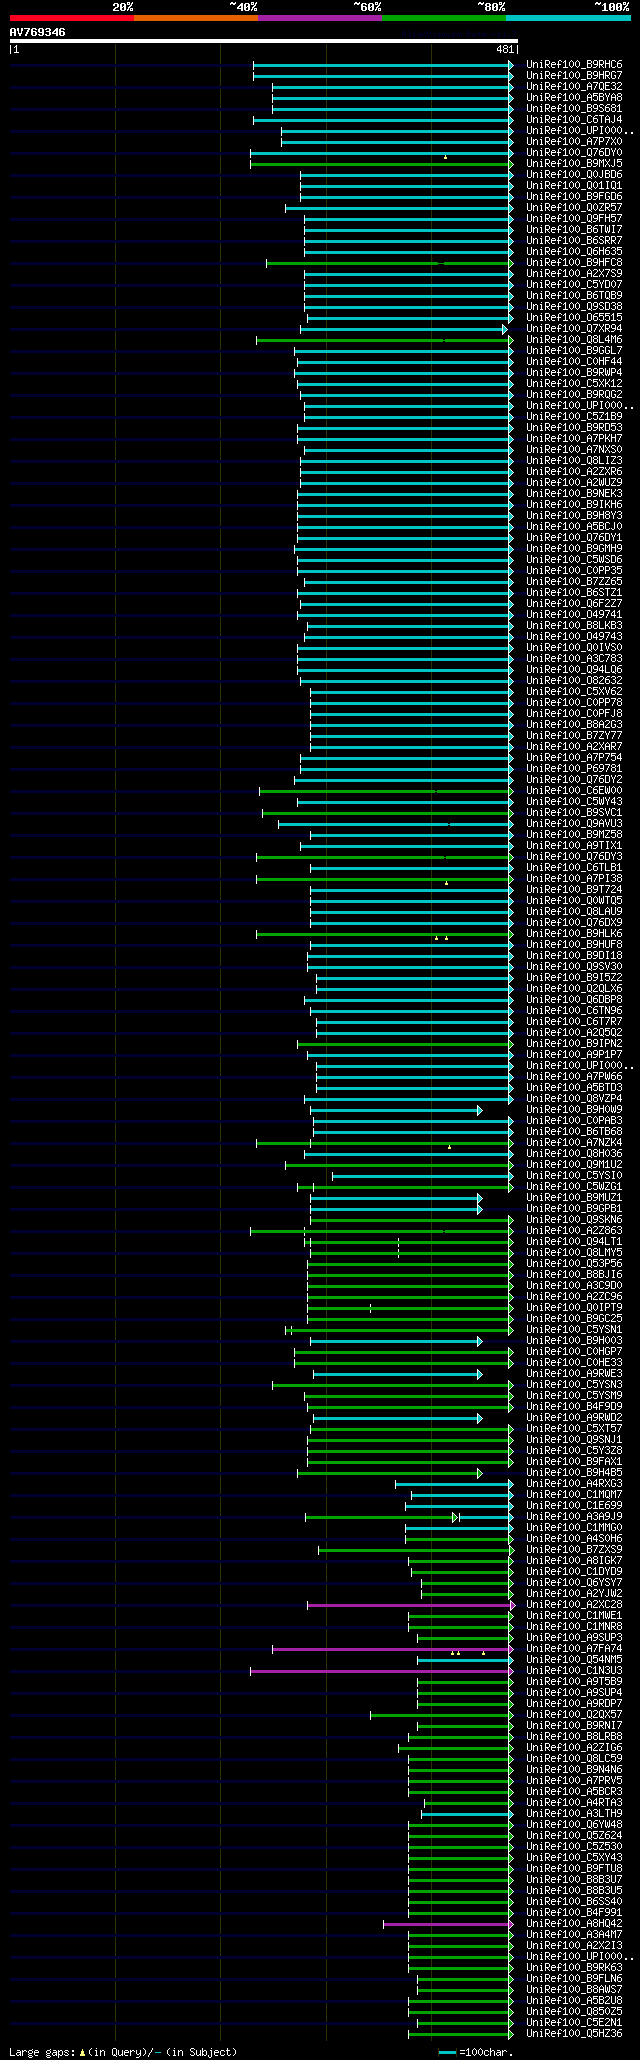Select label UniRef100_B9IPN2
This screenshot has width=640, height=2060.
(x=574, y=1044)
